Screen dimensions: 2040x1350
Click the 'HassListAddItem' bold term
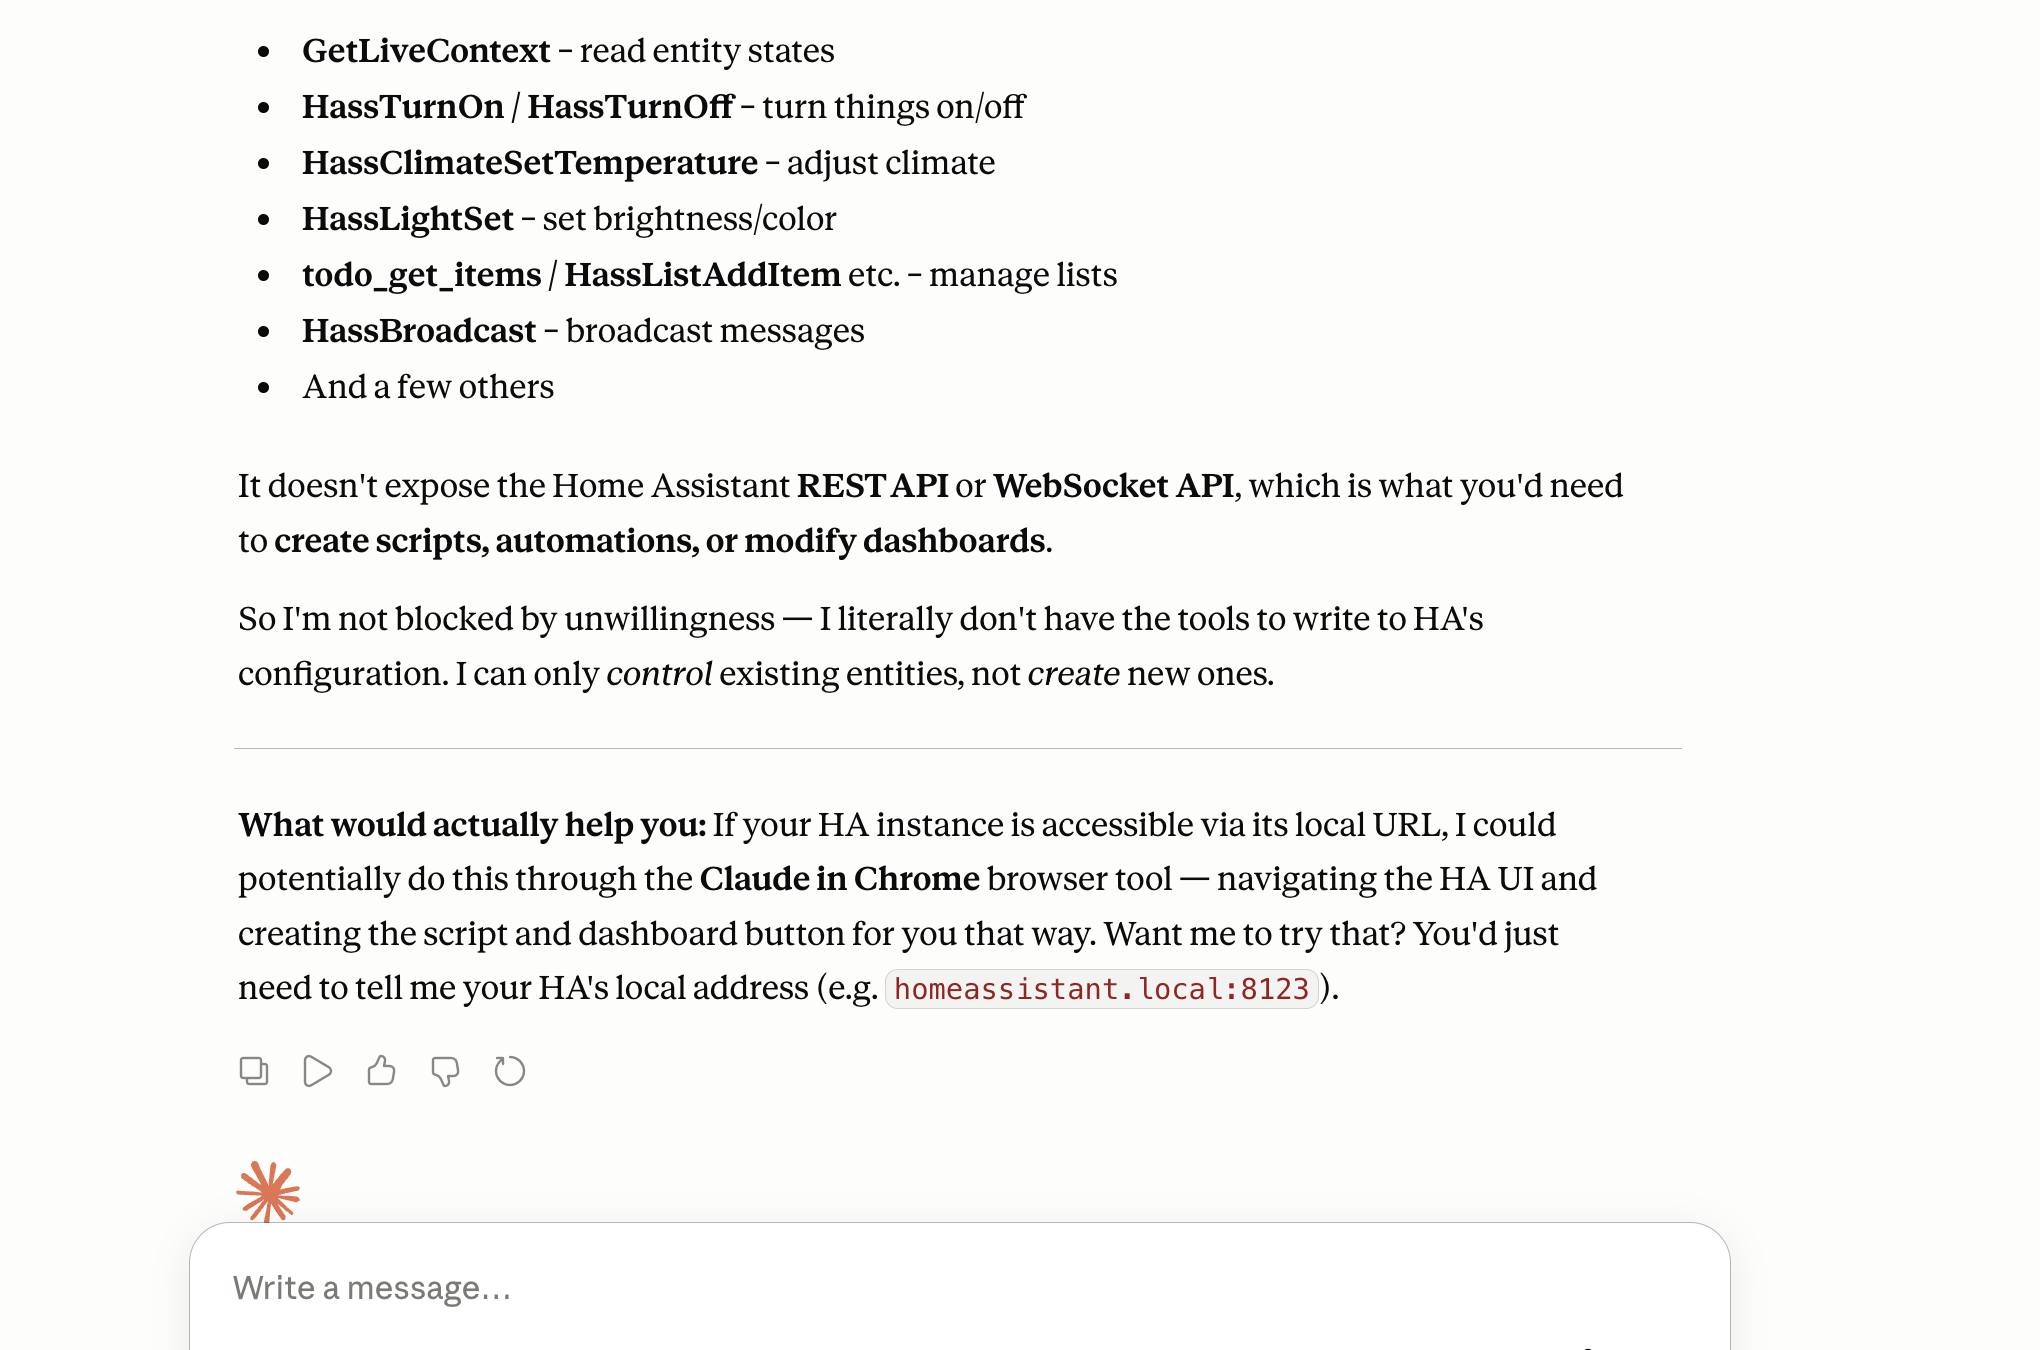tap(703, 275)
